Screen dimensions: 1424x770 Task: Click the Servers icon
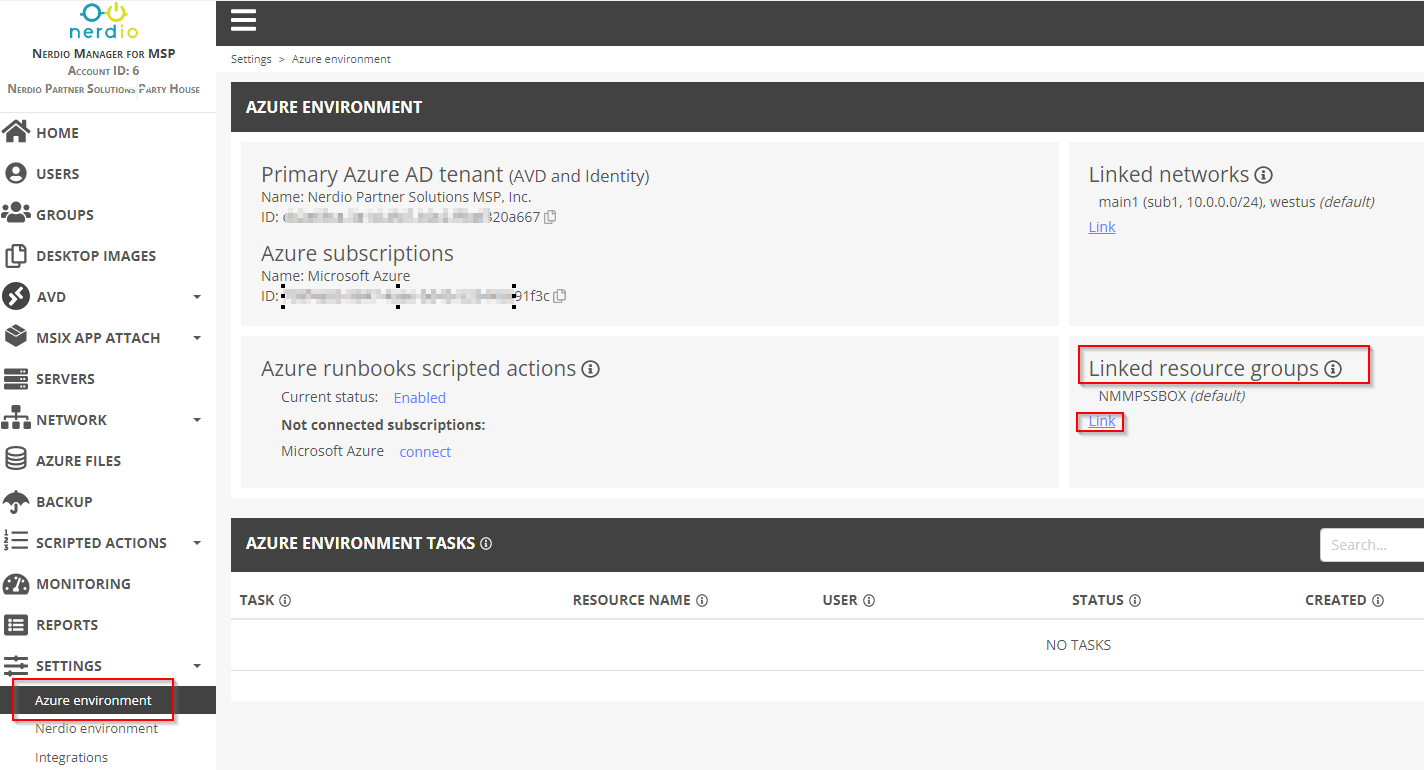pos(16,378)
